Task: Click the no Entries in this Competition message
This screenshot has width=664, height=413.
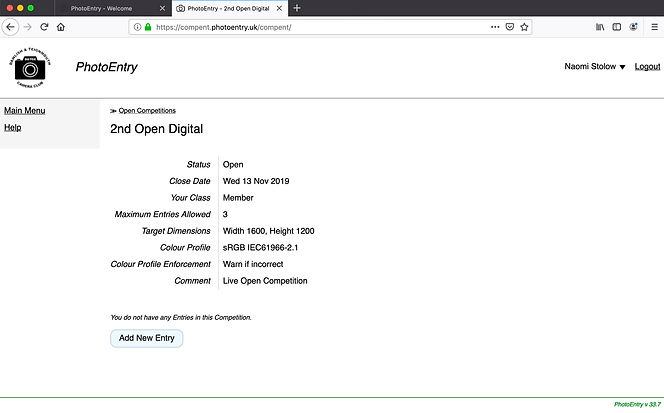Action: point(181,317)
